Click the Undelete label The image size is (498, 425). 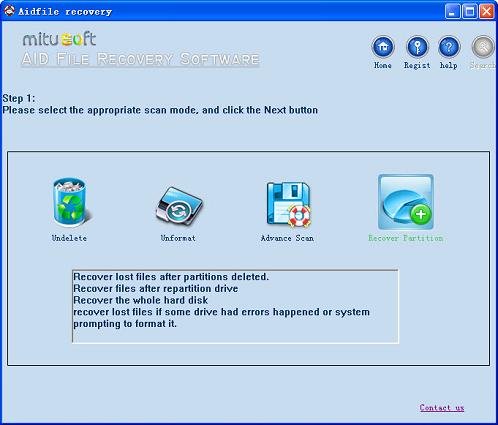[69, 238]
